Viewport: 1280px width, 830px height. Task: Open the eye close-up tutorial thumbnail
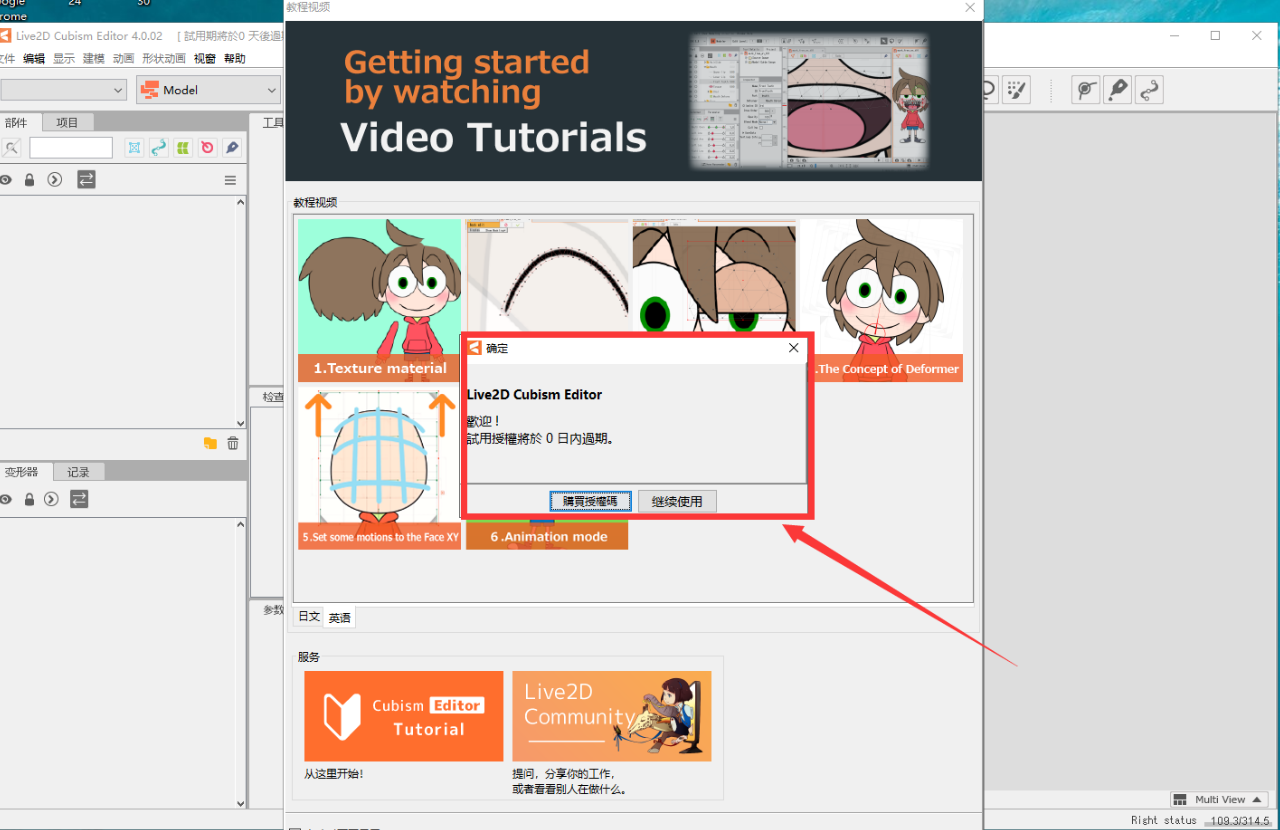point(715,276)
